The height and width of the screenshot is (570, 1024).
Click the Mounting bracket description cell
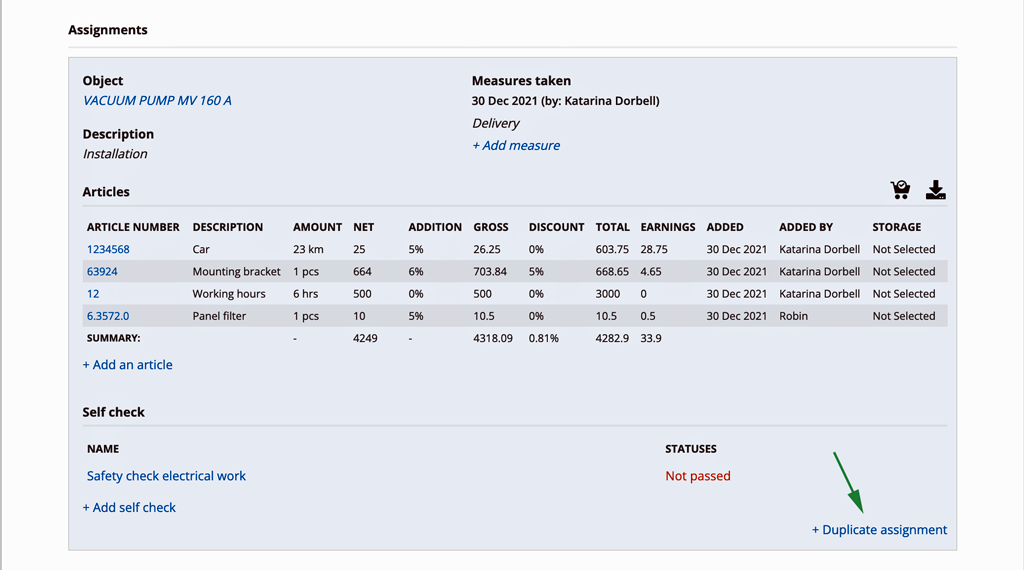pyautogui.click(x=236, y=272)
